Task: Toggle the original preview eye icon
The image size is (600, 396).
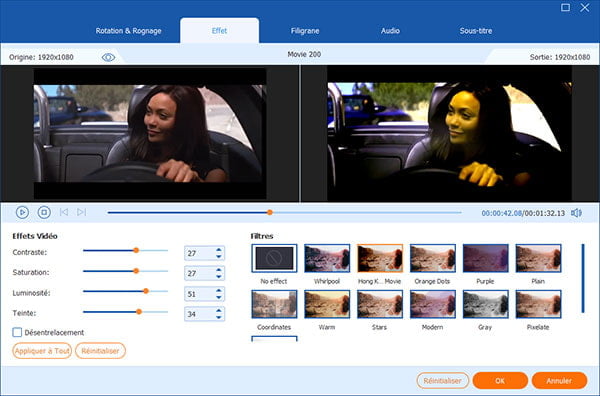Action: click(108, 57)
